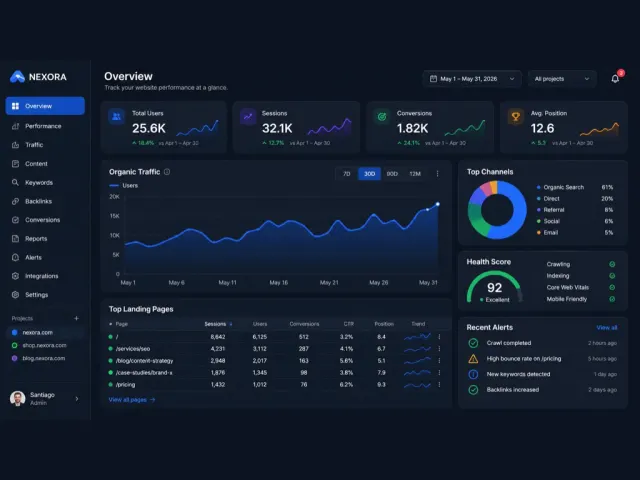
Task: Open row options for /case-studies/brand-x
Action: click(439, 372)
